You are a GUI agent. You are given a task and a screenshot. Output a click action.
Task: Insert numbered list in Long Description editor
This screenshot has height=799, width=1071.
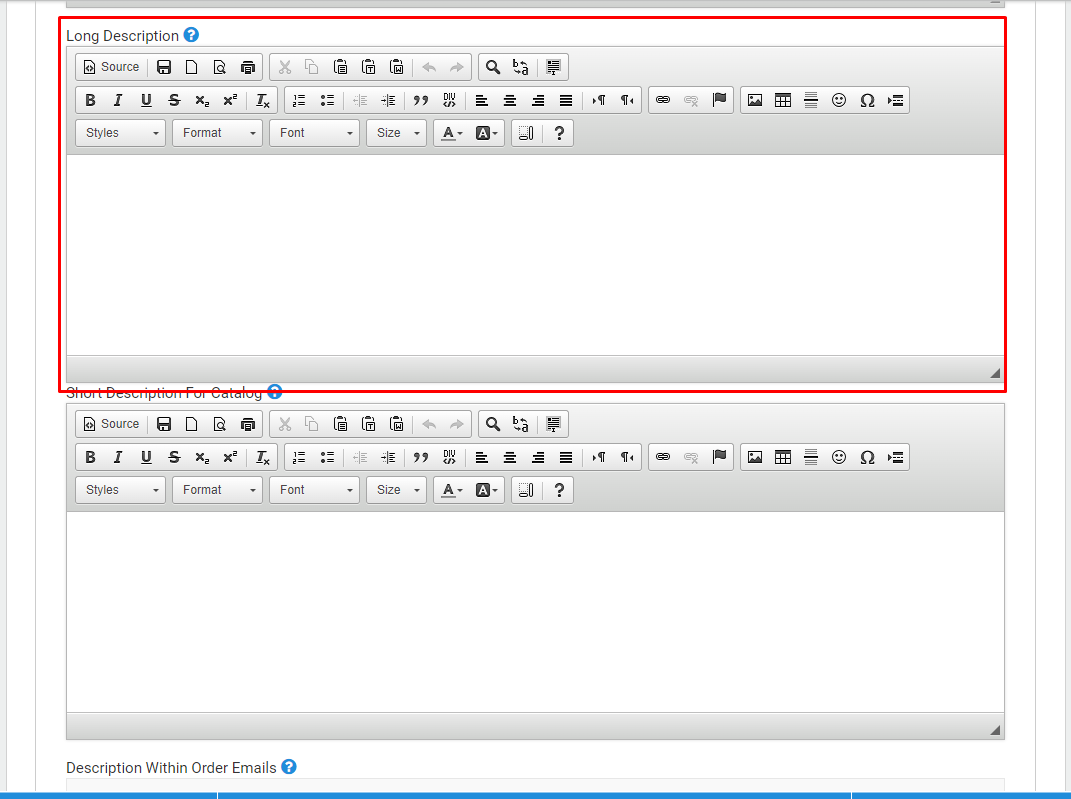pyautogui.click(x=299, y=100)
